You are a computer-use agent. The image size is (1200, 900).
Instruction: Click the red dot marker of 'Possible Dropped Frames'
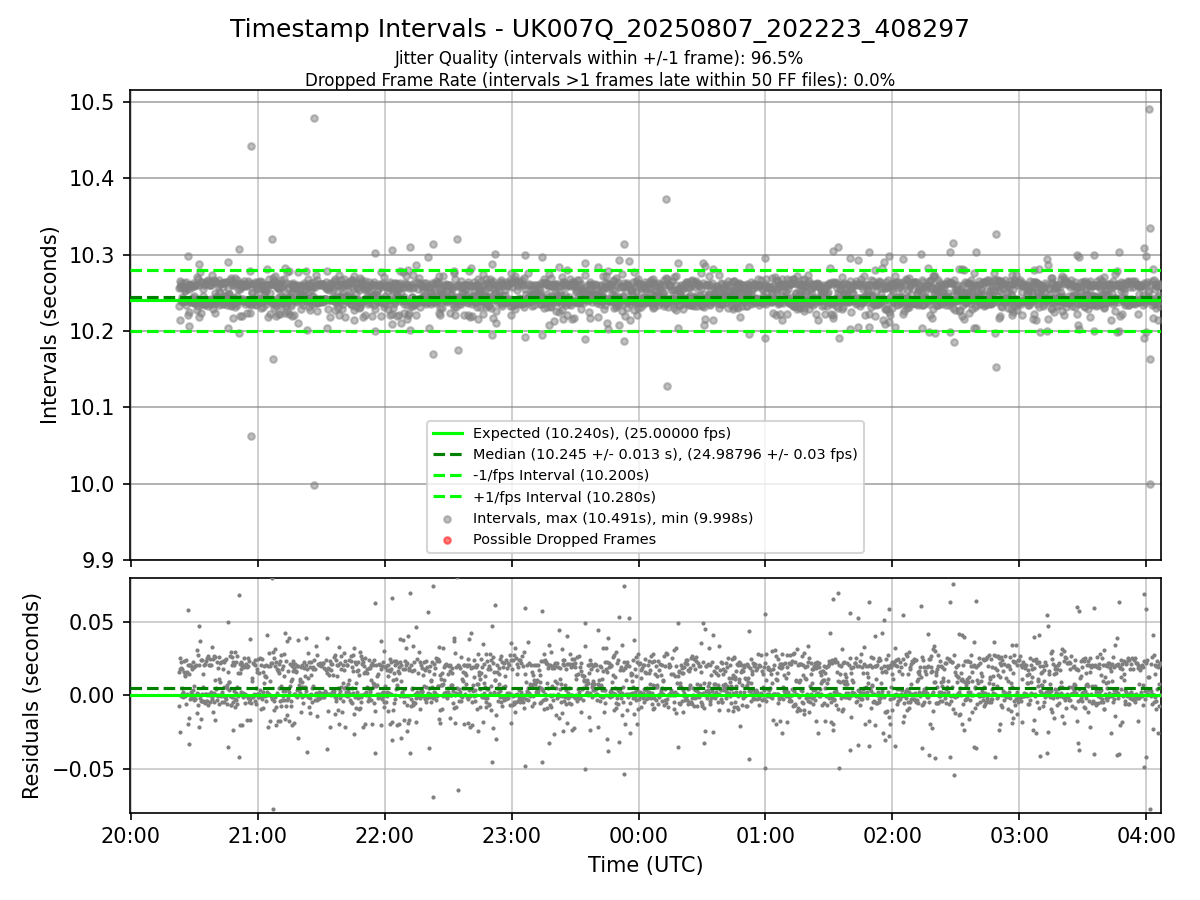click(x=447, y=540)
